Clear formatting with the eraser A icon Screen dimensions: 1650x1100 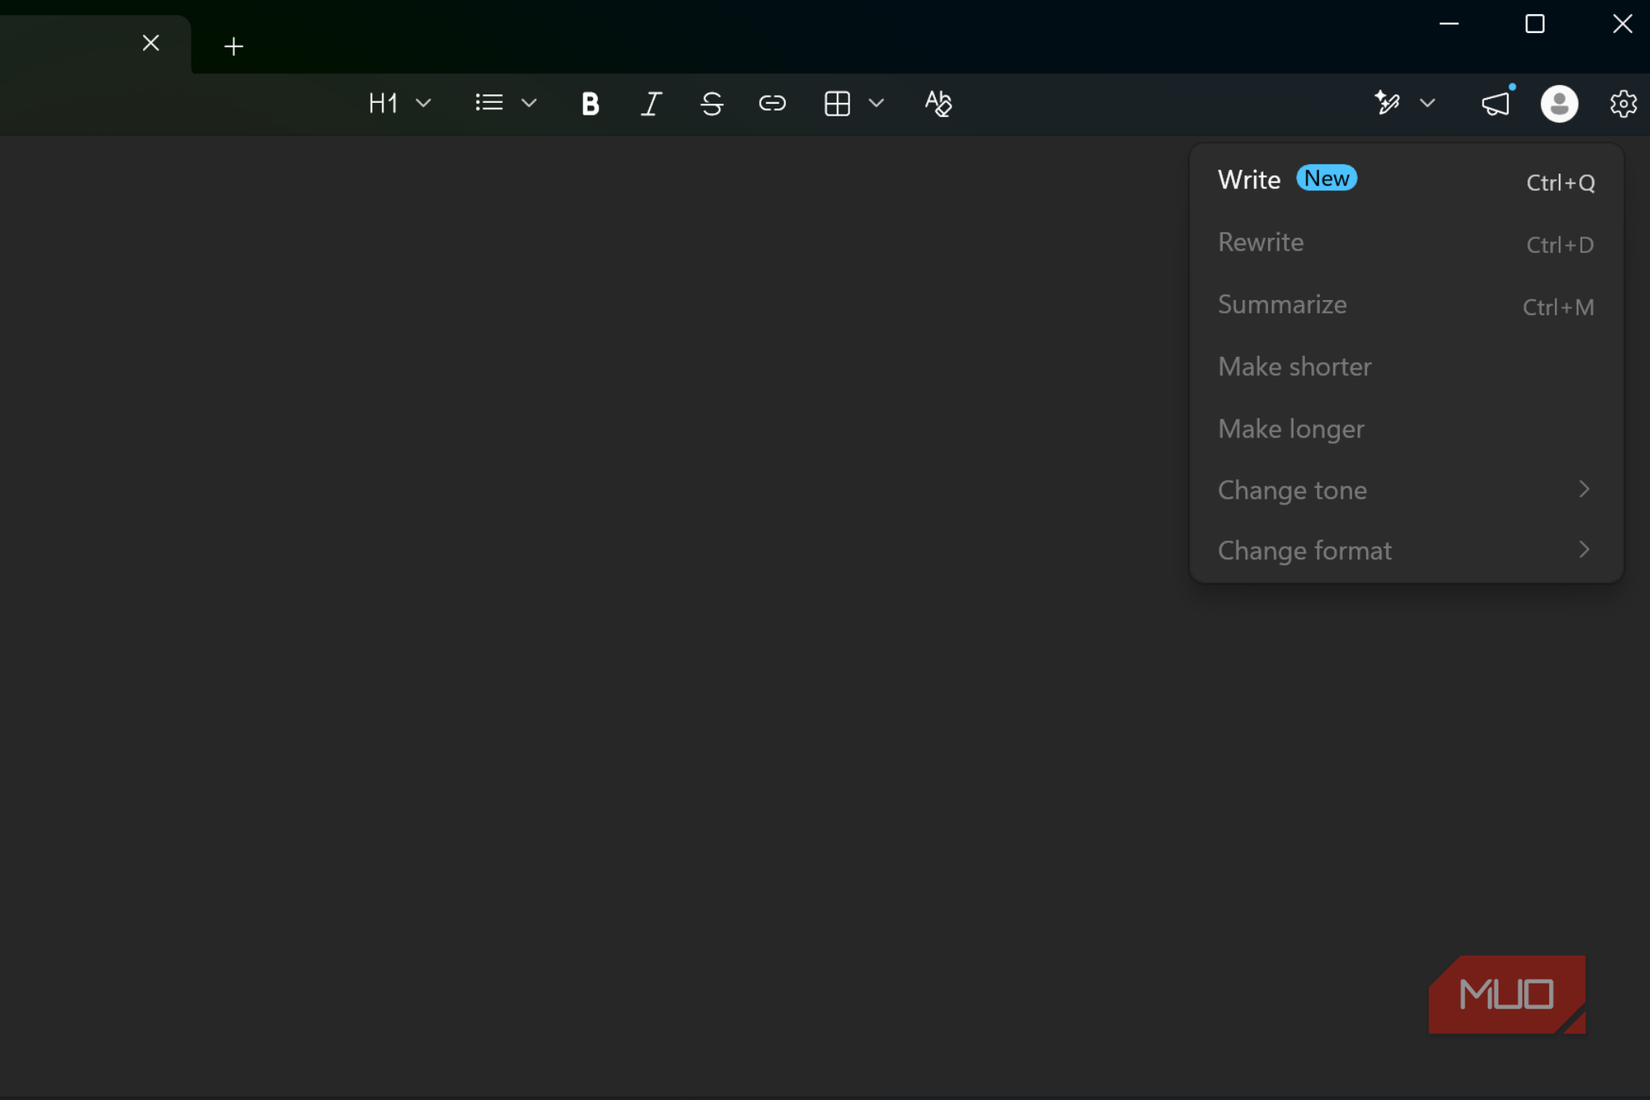pos(938,103)
